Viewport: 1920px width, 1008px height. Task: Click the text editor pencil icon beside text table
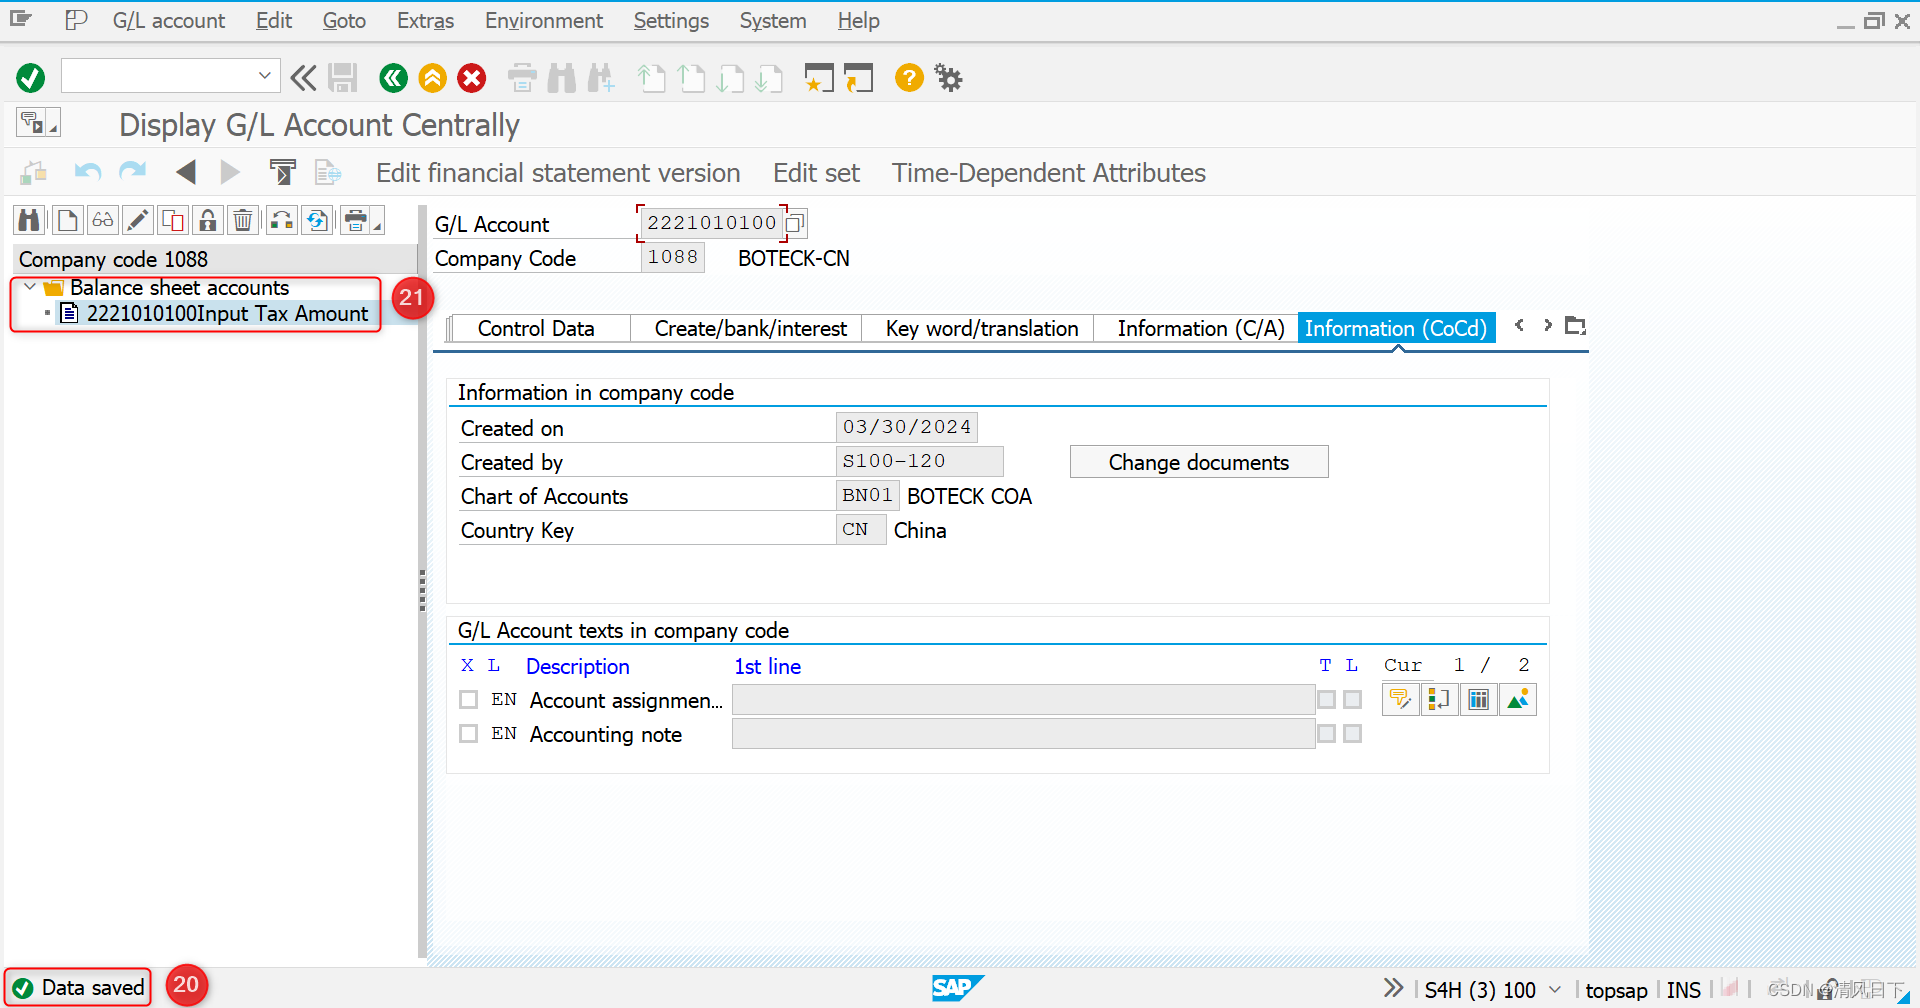(1400, 699)
